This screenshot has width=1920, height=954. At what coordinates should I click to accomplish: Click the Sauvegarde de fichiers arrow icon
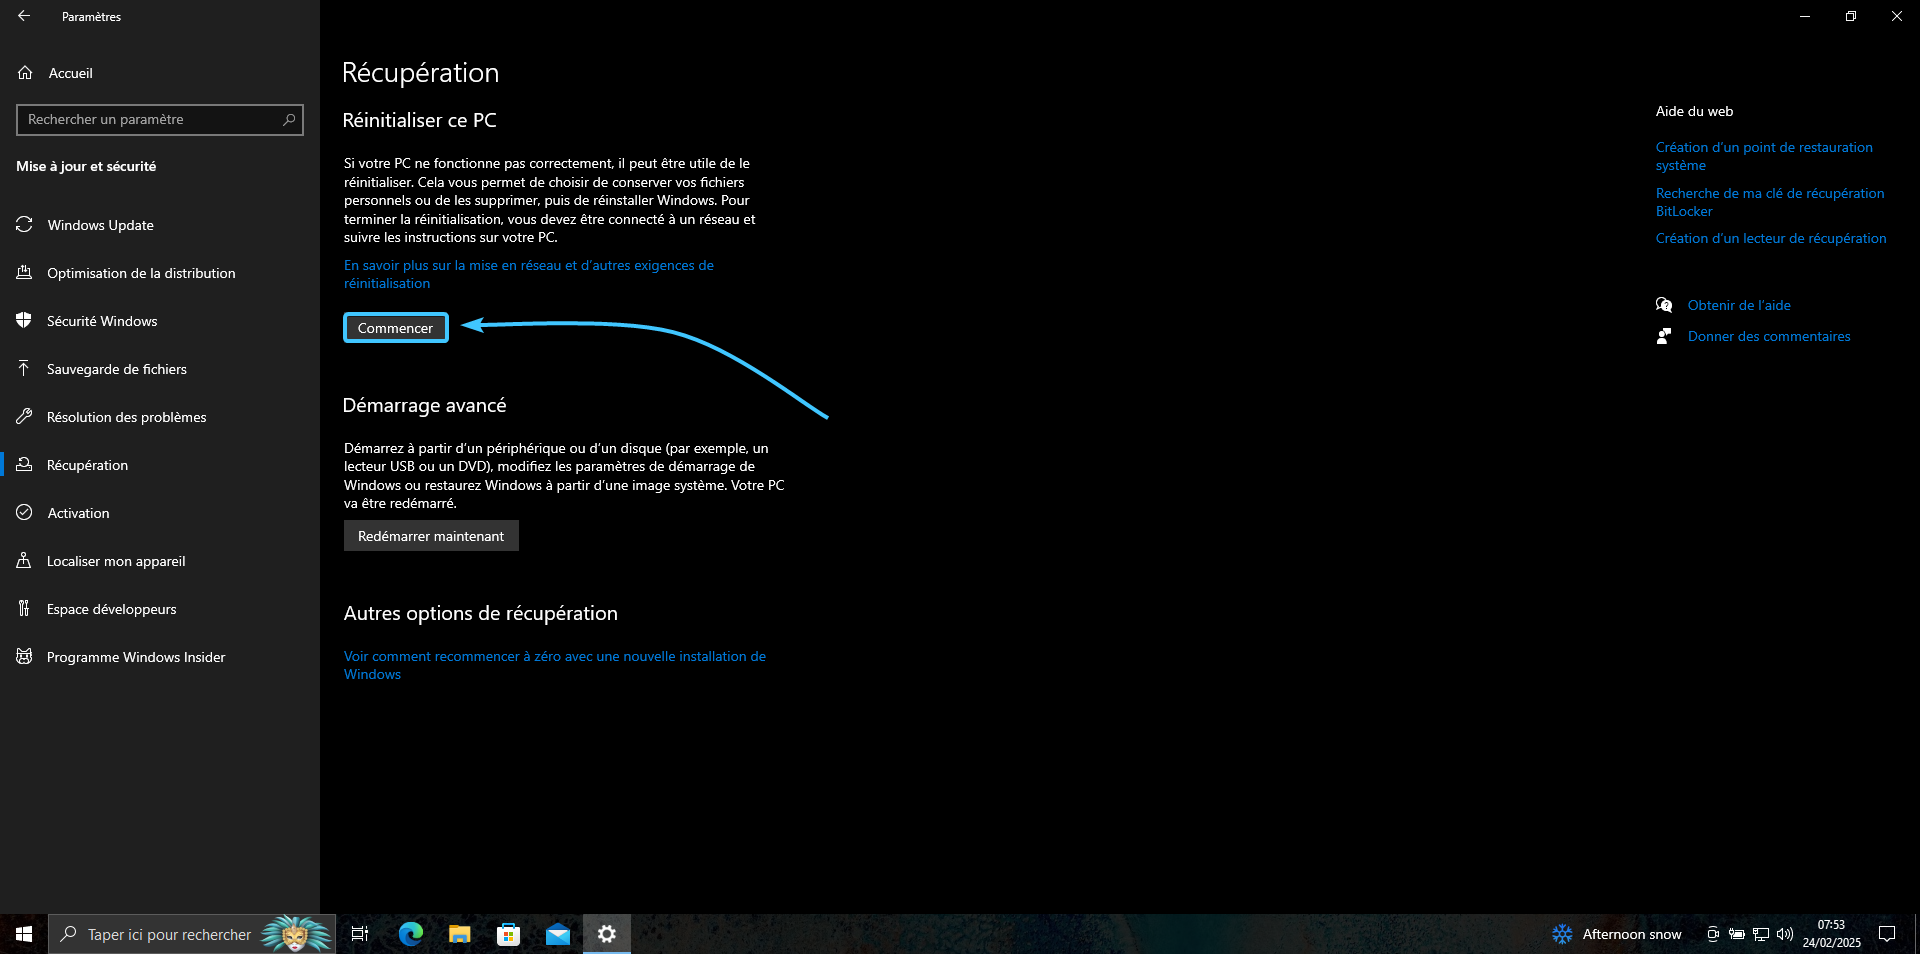[x=25, y=369]
